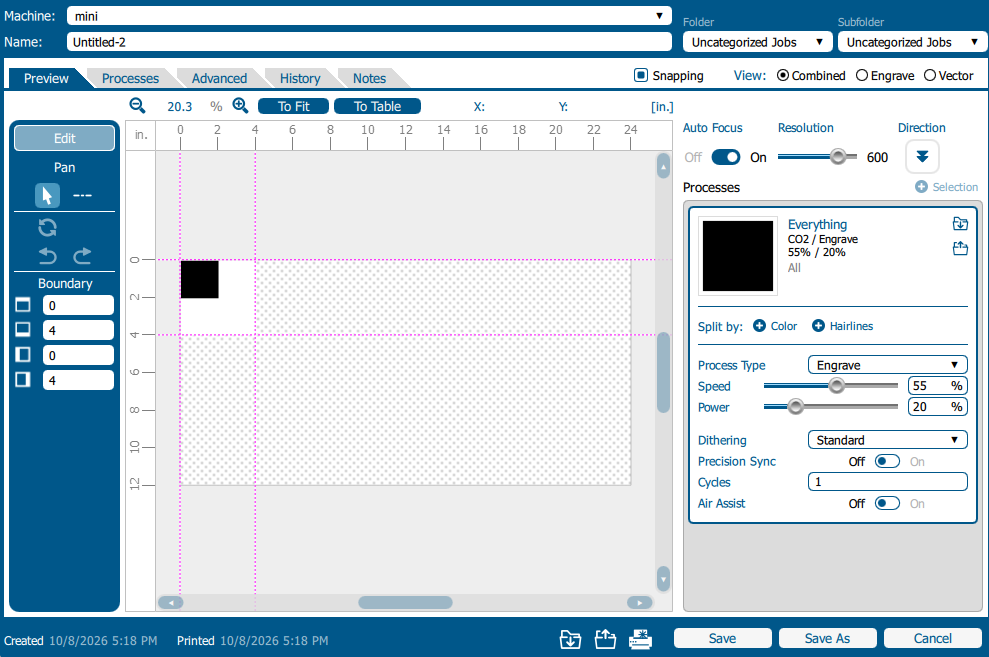This screenshot has width=989, height=657.
Task: Switch to the Advanced tab
Action: coord(219,78)
